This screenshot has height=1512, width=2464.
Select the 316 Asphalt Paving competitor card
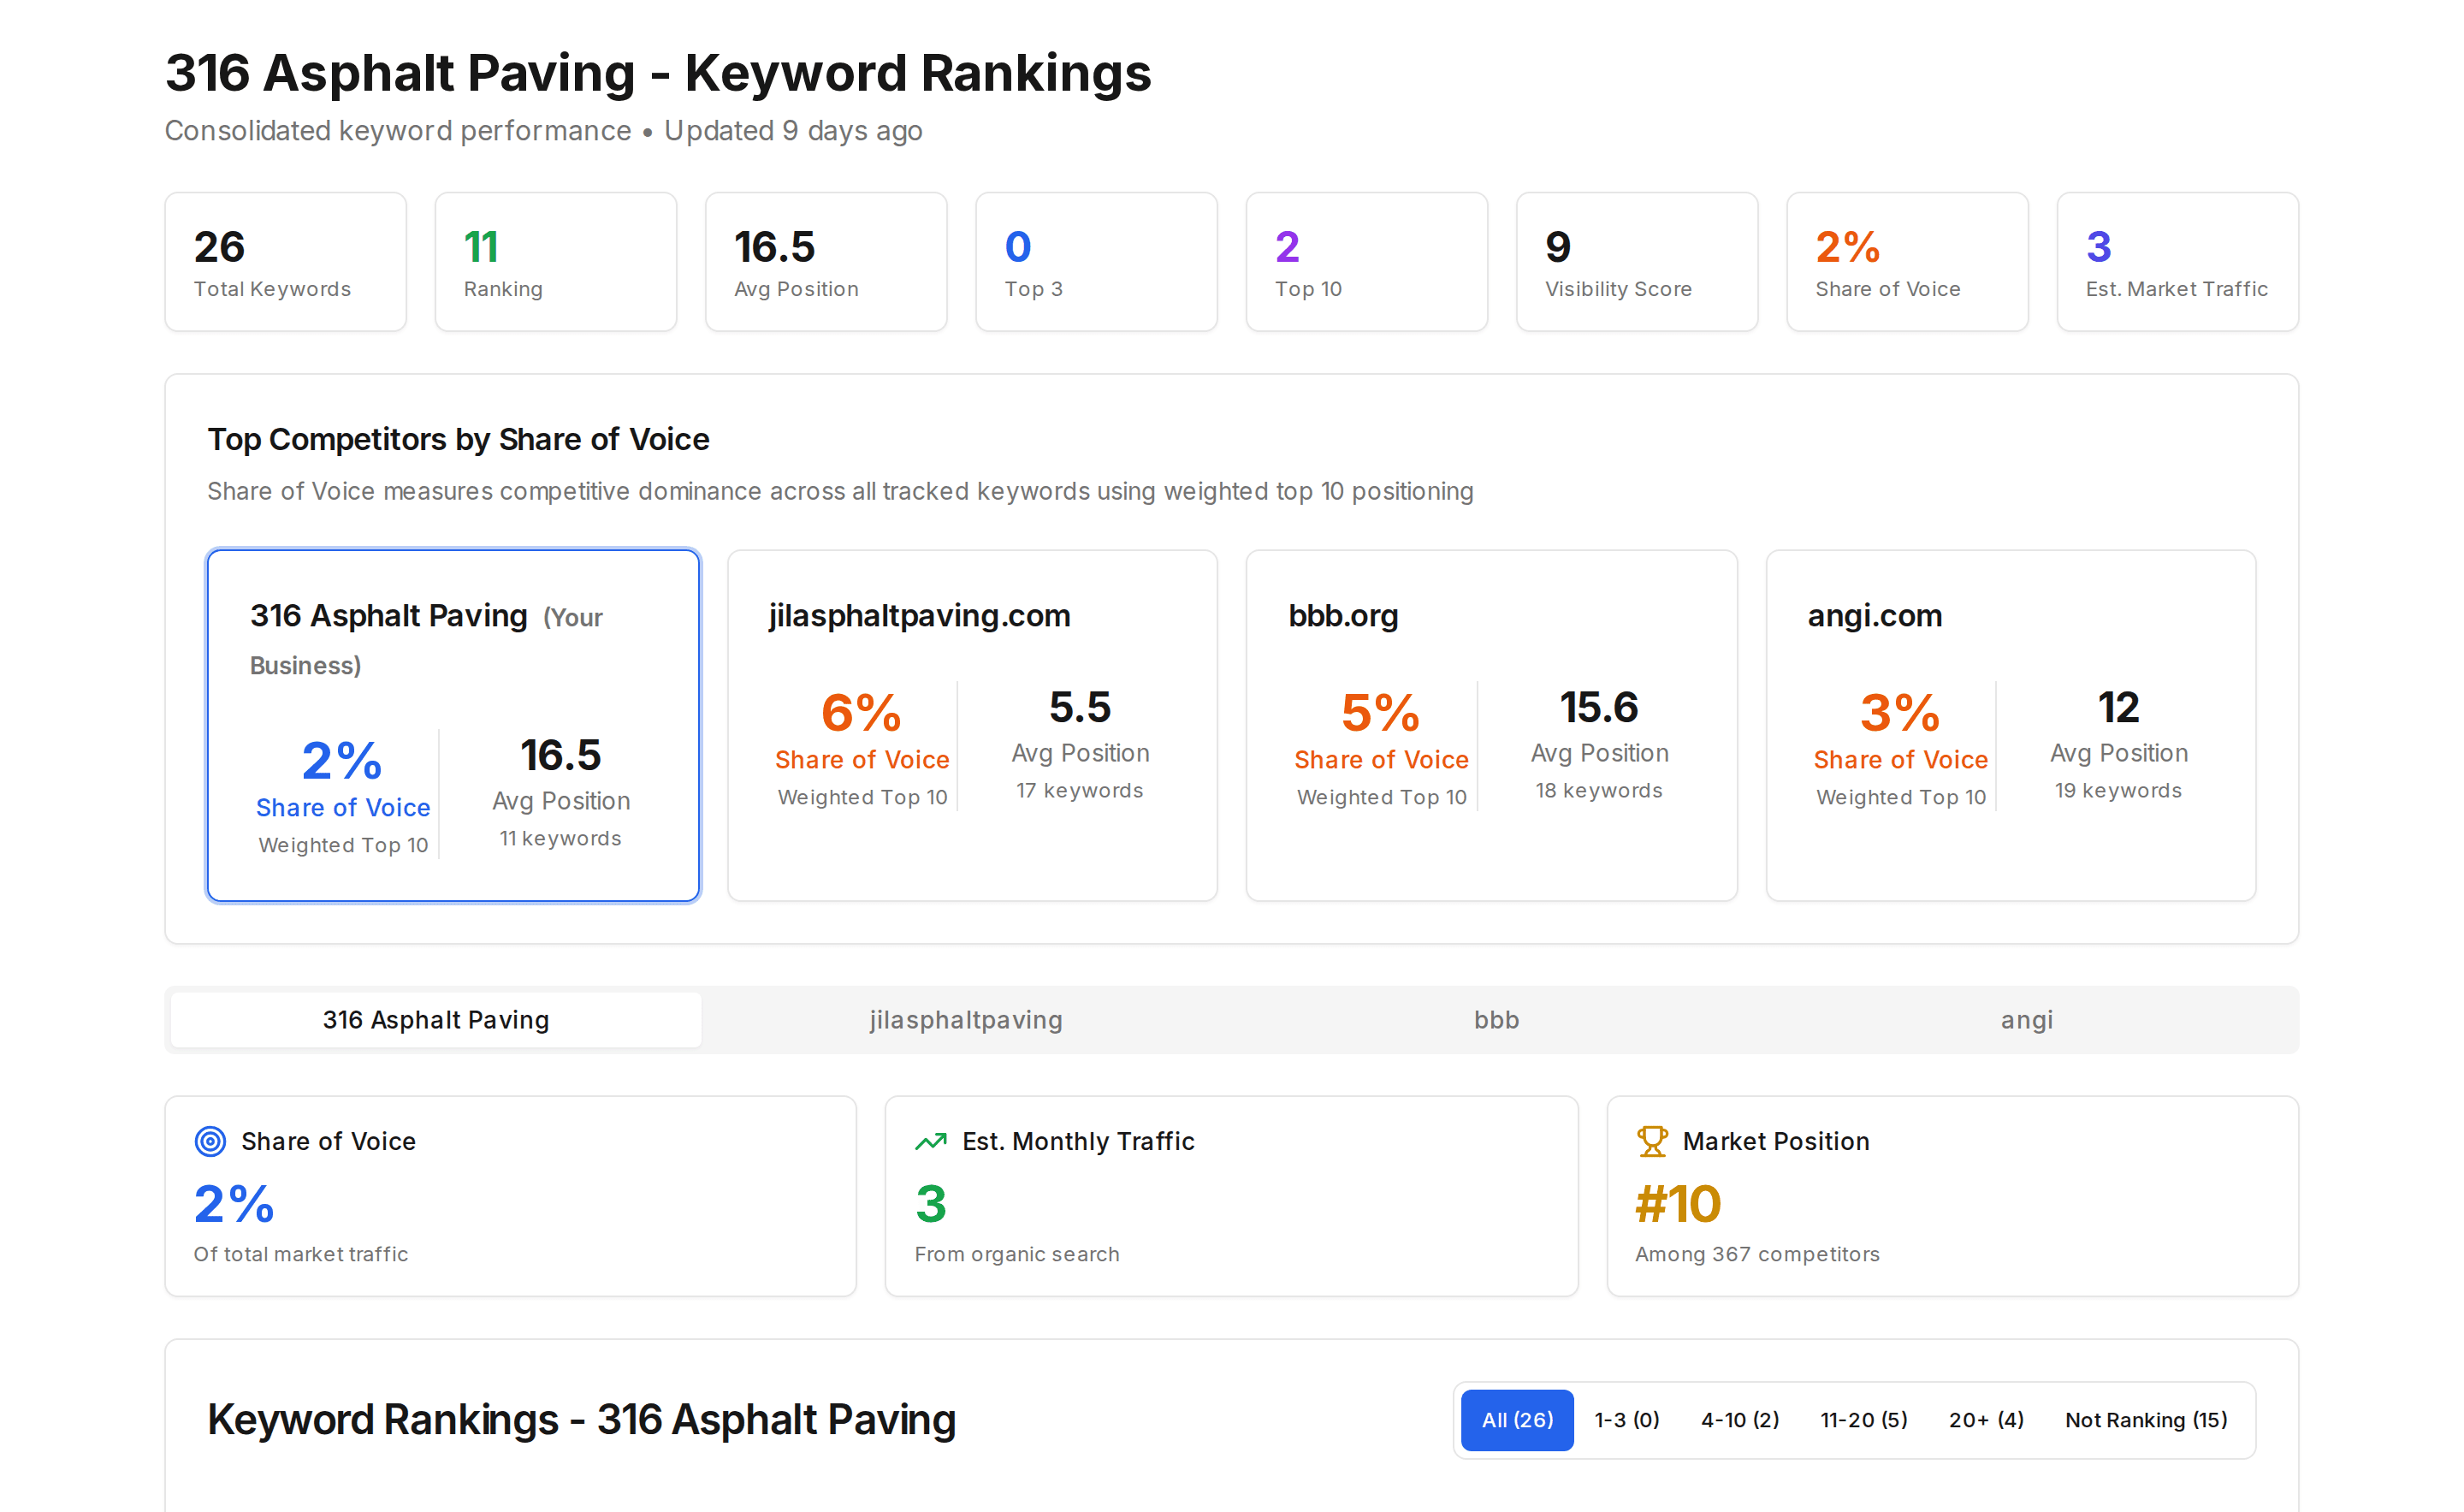pos(453,725)
